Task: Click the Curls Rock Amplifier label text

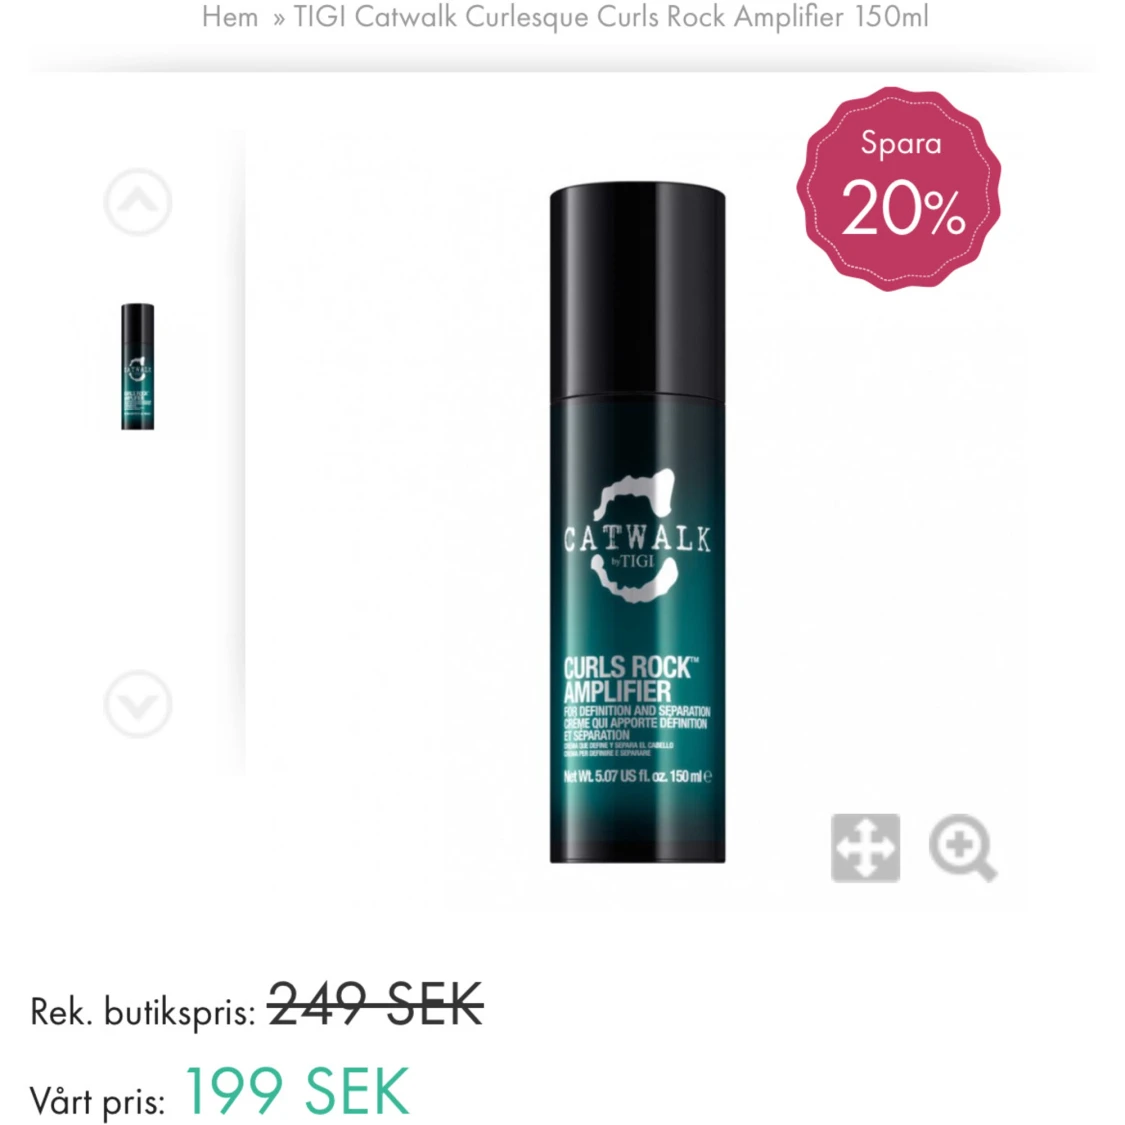Action: click(629, 679)
